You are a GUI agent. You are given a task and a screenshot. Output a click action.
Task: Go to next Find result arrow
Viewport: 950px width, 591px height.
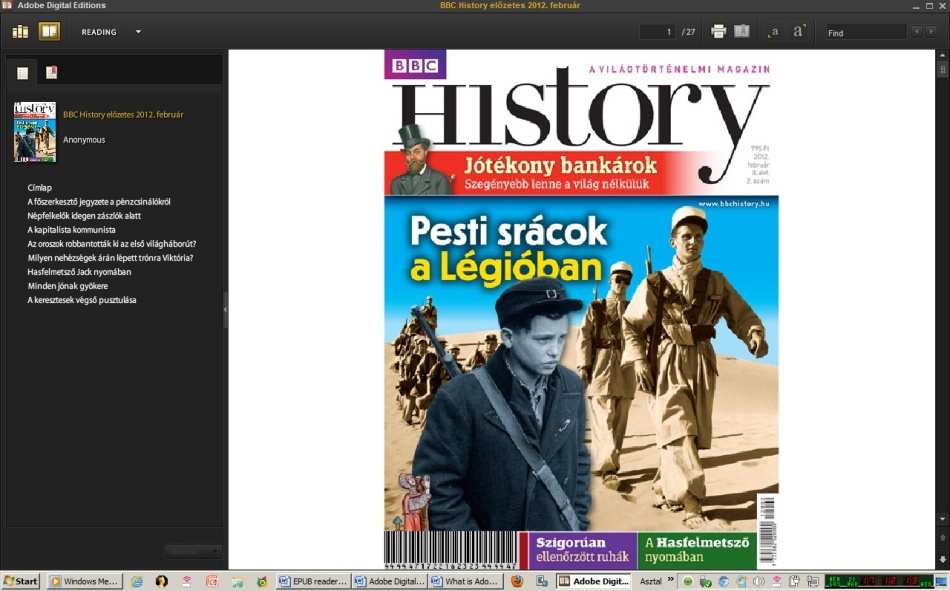[931, 32]
